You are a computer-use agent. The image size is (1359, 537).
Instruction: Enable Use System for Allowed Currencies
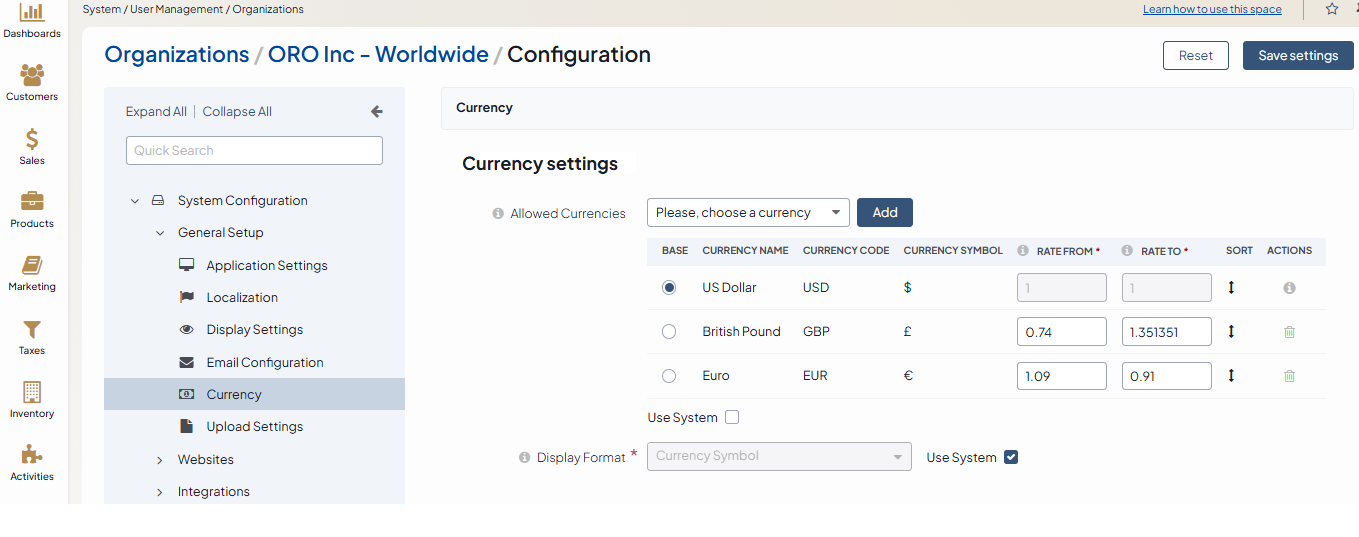tap(732, 417)
